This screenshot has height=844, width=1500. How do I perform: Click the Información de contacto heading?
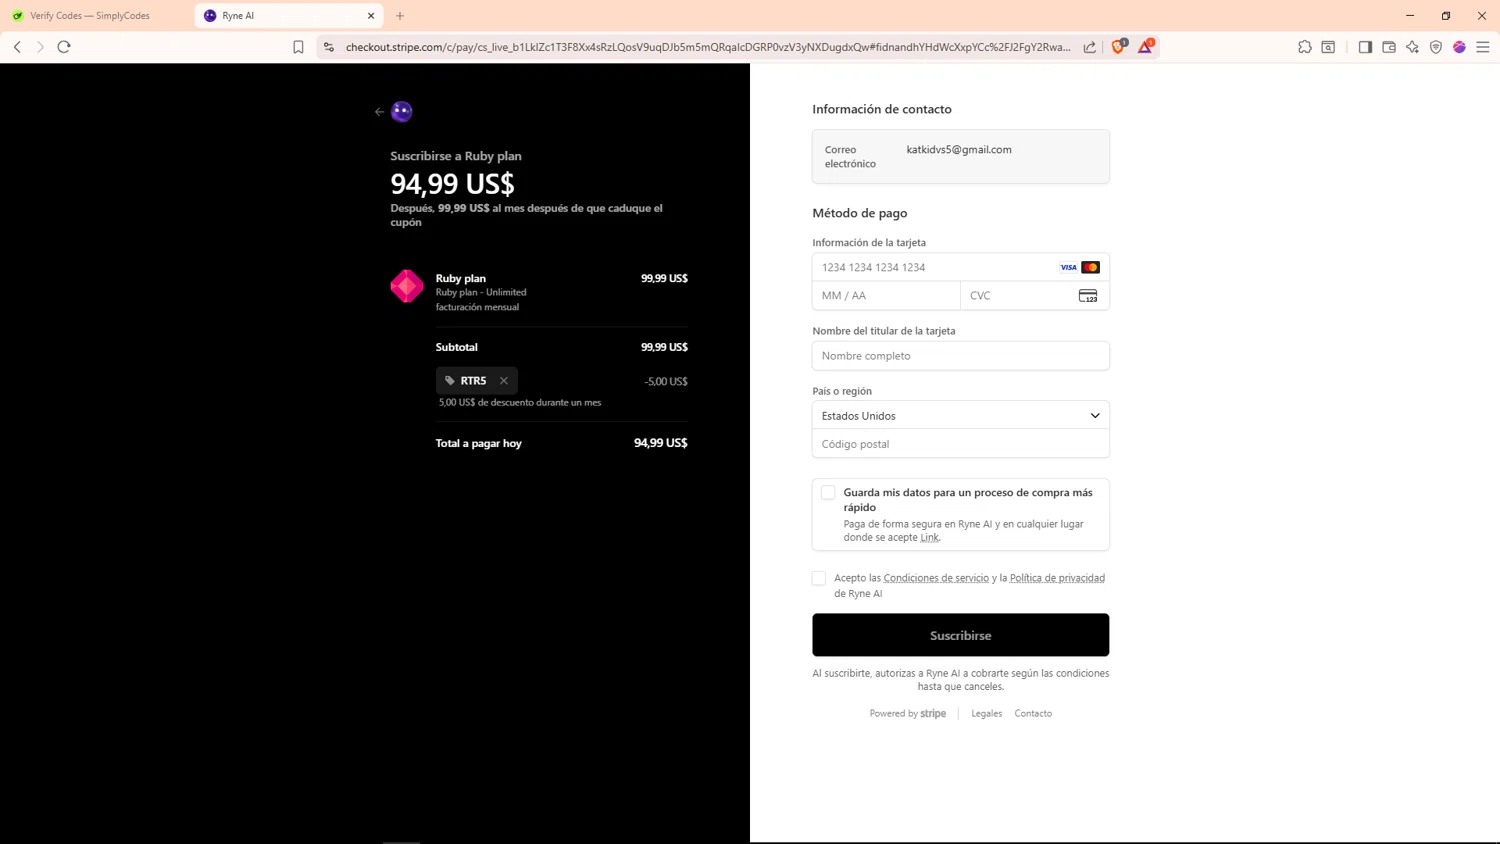(882, 109)
